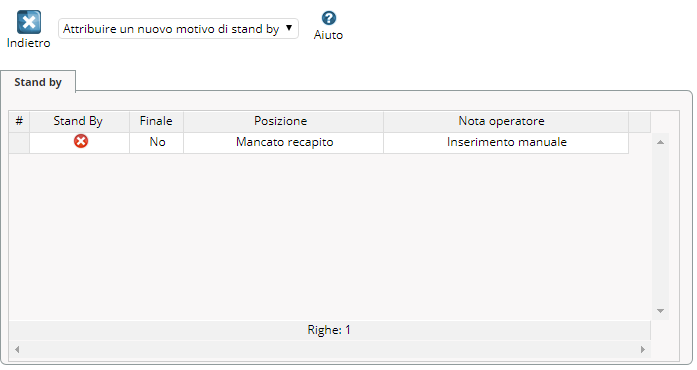Viewport: 697px width, 370px height.
Task: Click the Righe: 1 footer row count
Action: [x=329, y=330]
